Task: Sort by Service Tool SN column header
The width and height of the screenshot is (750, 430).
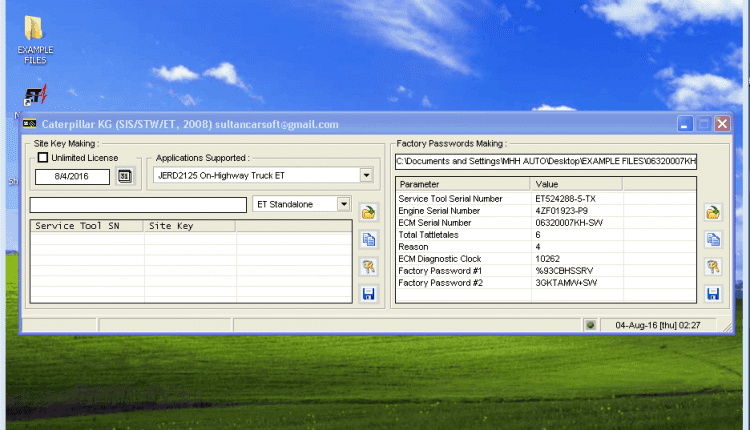Action: pyautogui.click(x=87, y=226)
